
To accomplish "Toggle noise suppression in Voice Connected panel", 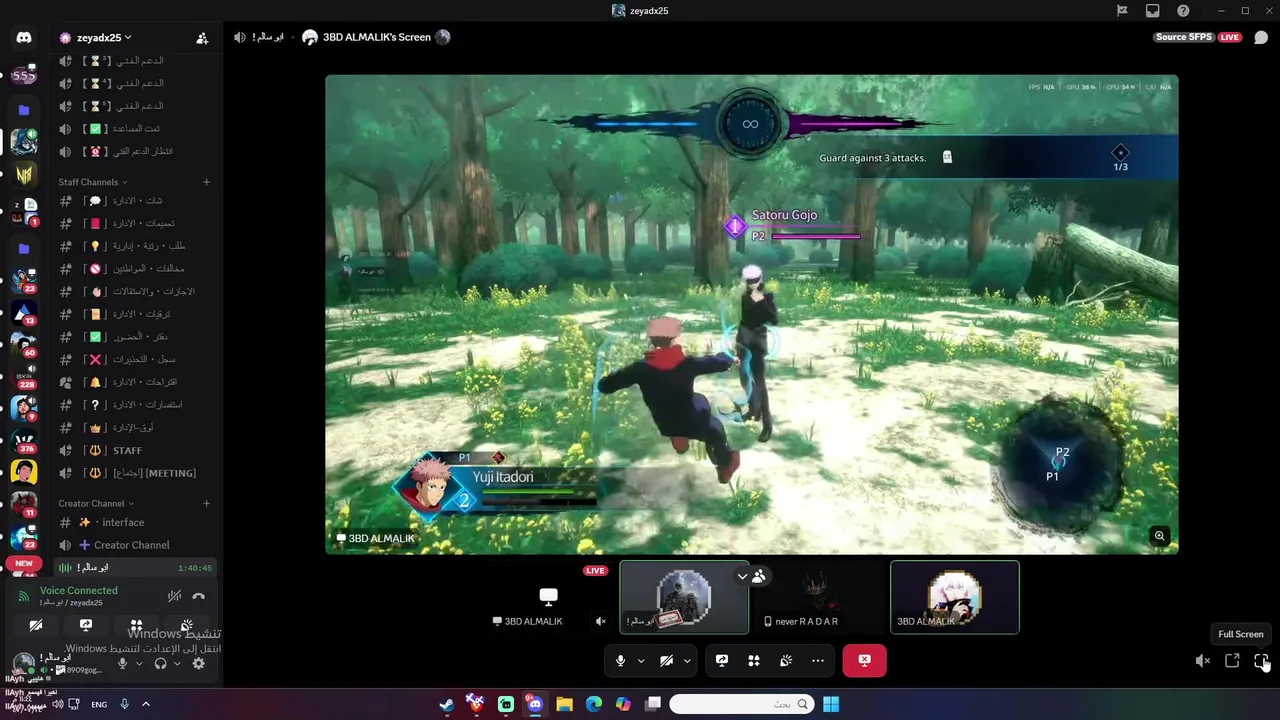I will pos(174,596).
